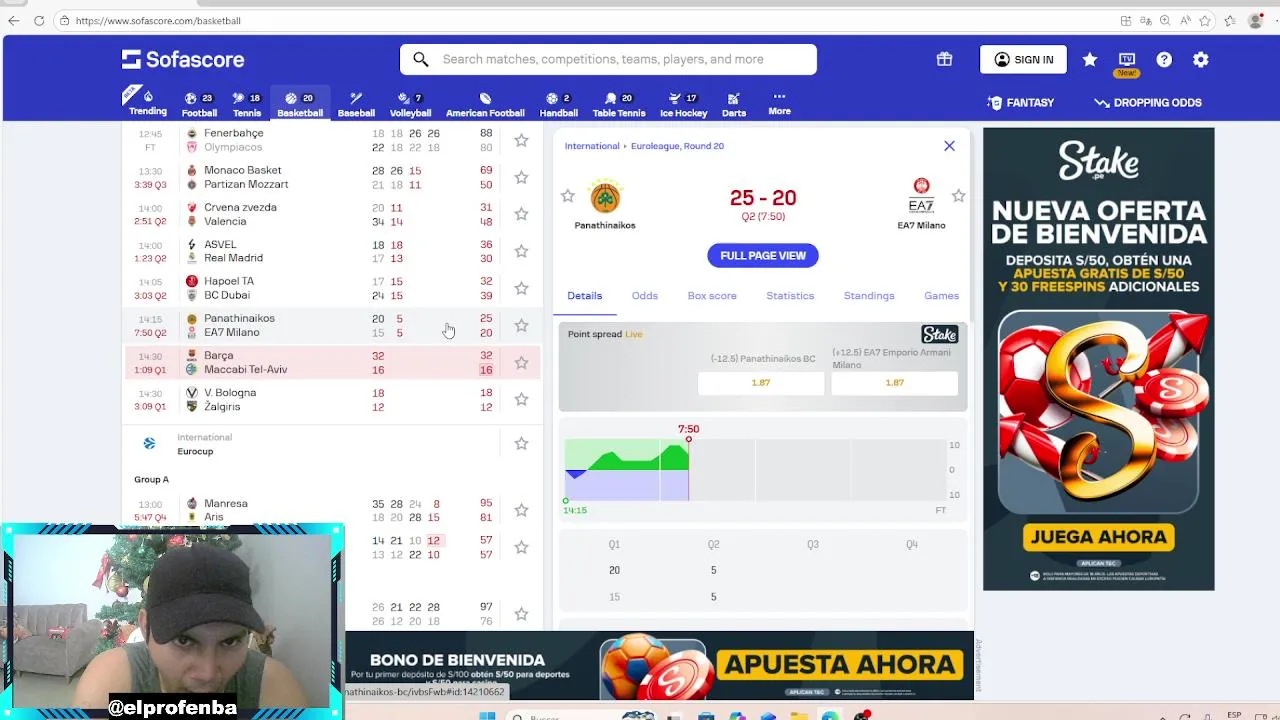Select the Standings tab
Image resolution: width=1280 pixels, height=720 pixels.
(x=869, y=296)
